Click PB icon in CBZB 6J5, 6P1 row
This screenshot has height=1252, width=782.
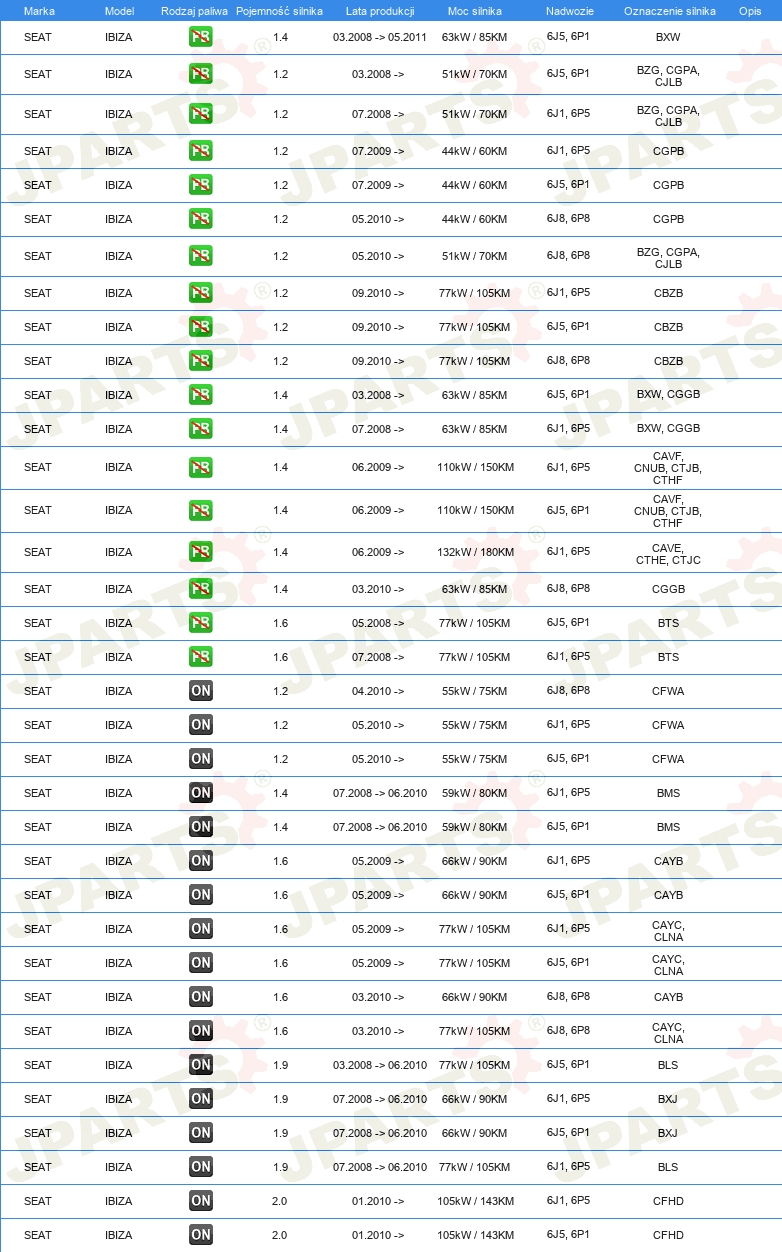coord(201,327)
